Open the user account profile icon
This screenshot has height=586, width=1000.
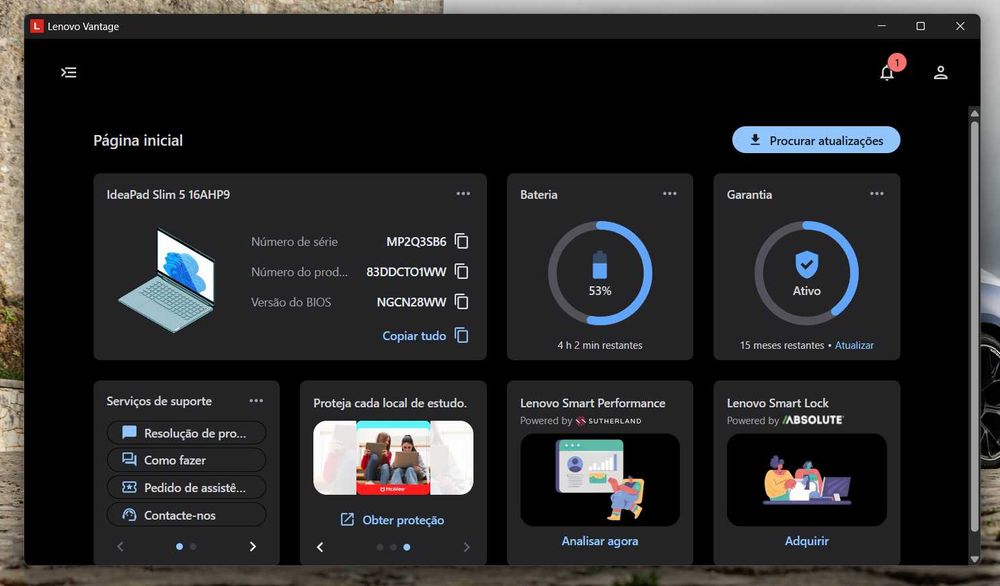point(941,72)
